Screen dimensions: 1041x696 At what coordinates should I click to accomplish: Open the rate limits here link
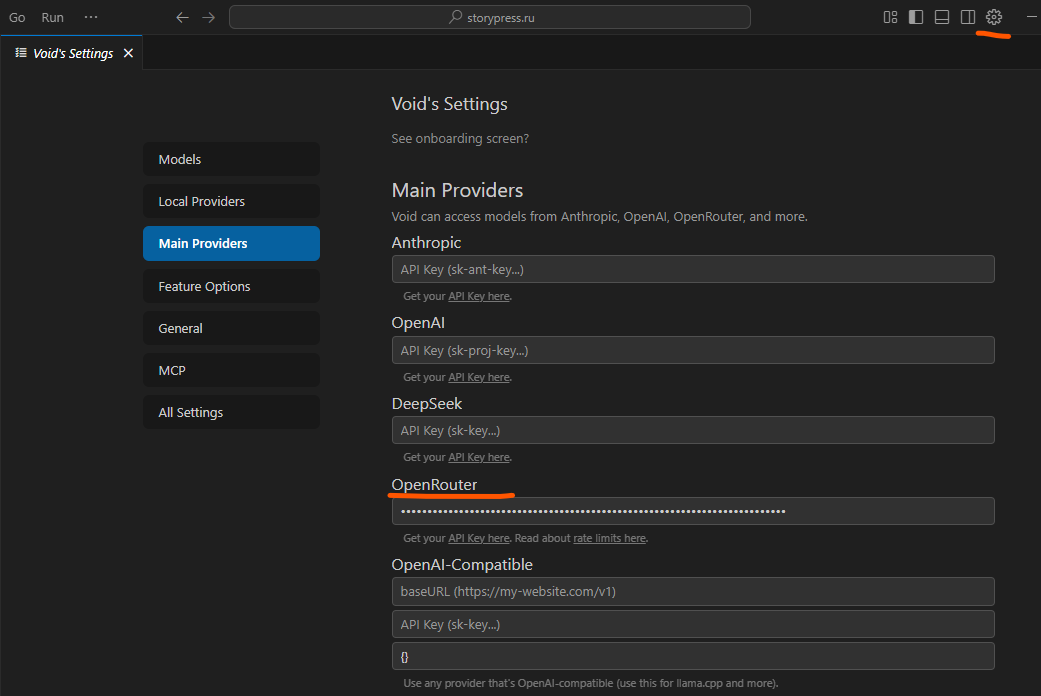click(x=609, y=538)
